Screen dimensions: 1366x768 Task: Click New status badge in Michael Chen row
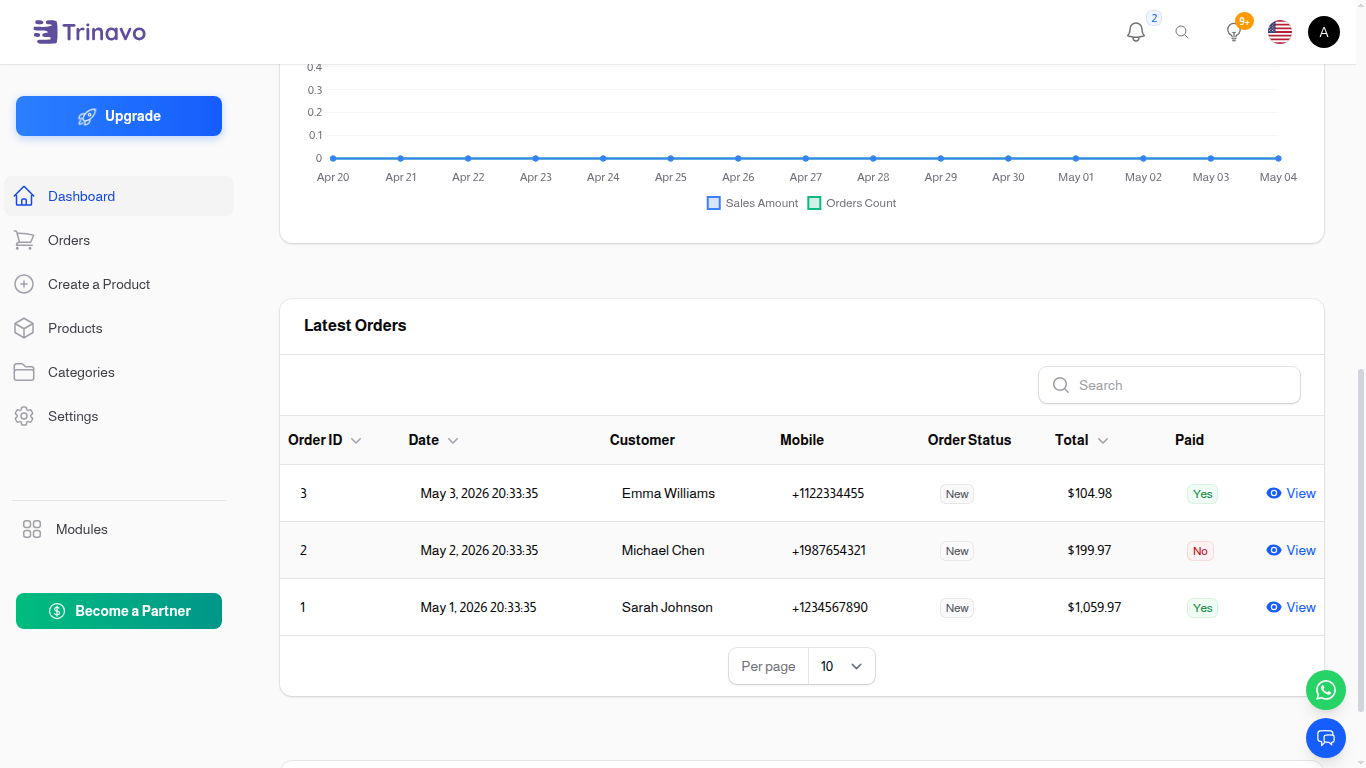pyautogui.click(x=957, y=551)
